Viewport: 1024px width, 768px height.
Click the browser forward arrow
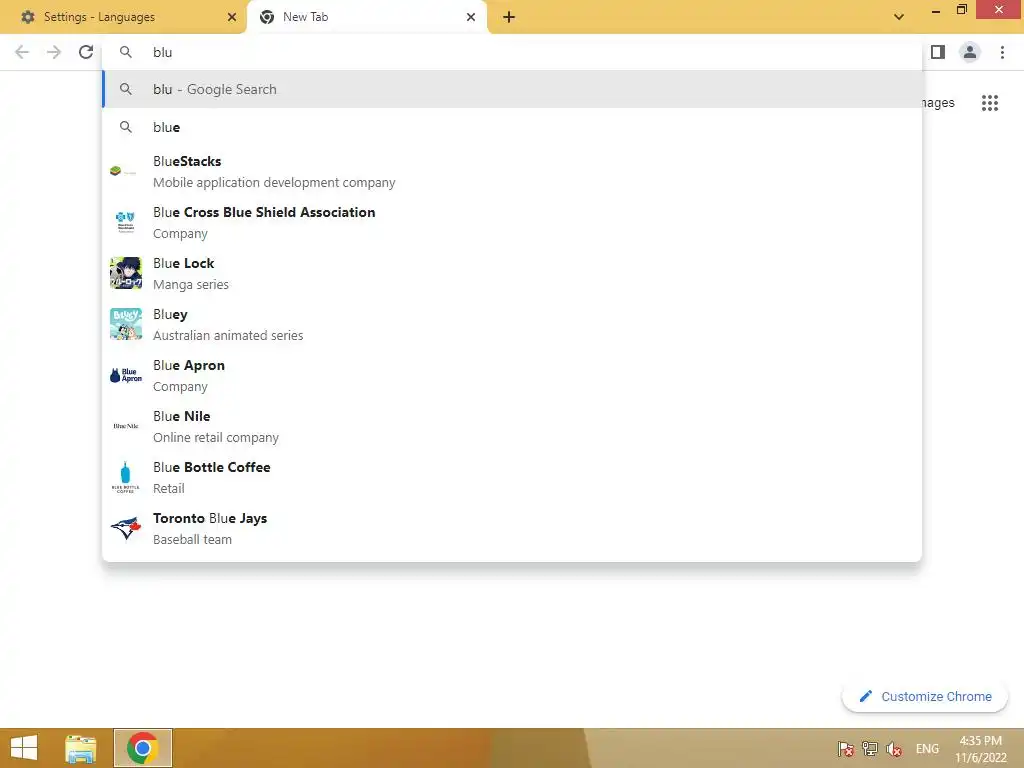pos(54,52)
